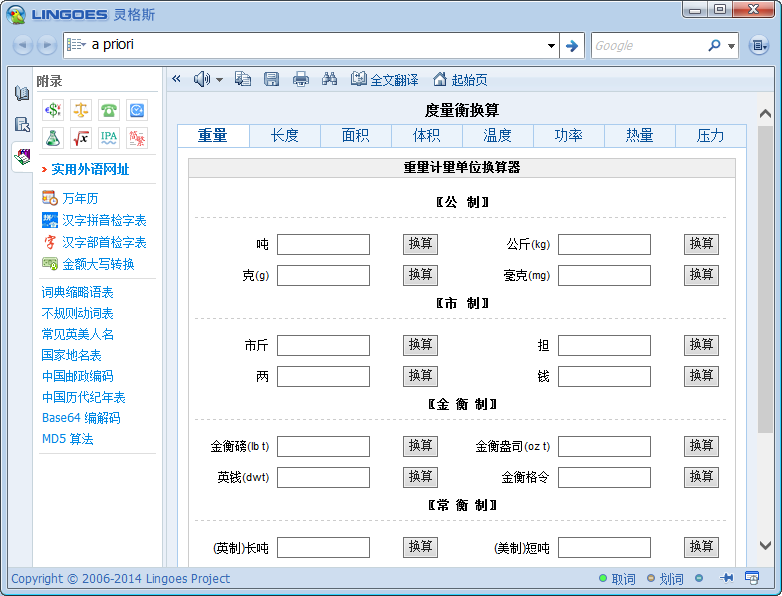Open the math formula square-root icon
This screenshot has width=782, height=596.
(x=81, y=138)
